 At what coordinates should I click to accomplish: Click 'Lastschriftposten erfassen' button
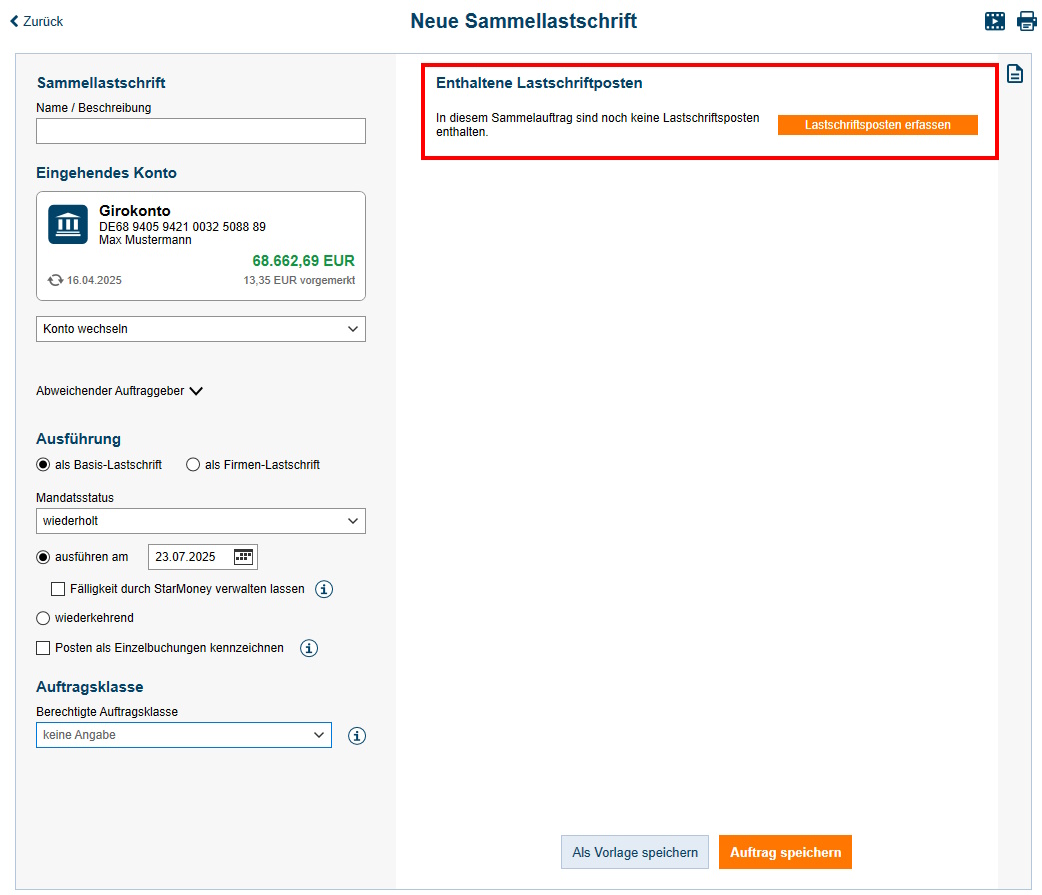pyautogui.click(x=877, y=125)
